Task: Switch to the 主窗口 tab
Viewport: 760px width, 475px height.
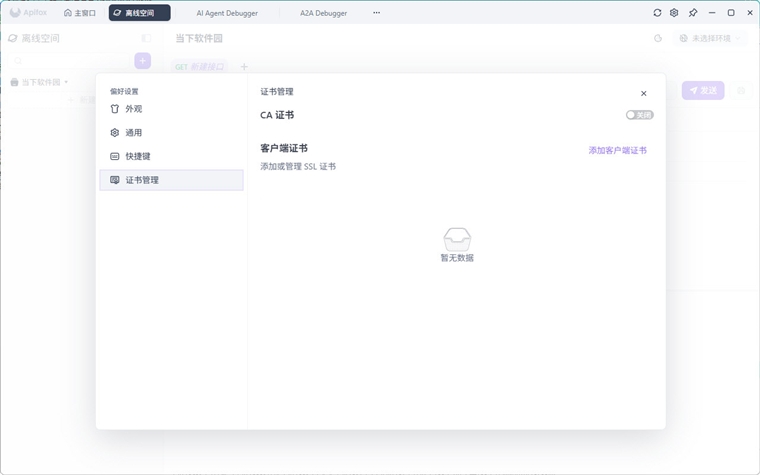Action: tap(80, 13)
